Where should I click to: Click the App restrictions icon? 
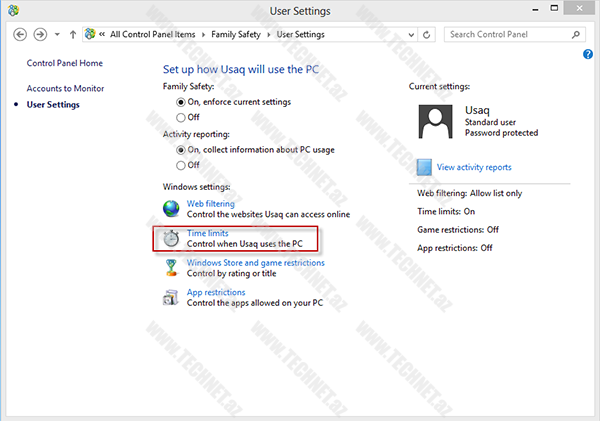(x=172, y=297)
